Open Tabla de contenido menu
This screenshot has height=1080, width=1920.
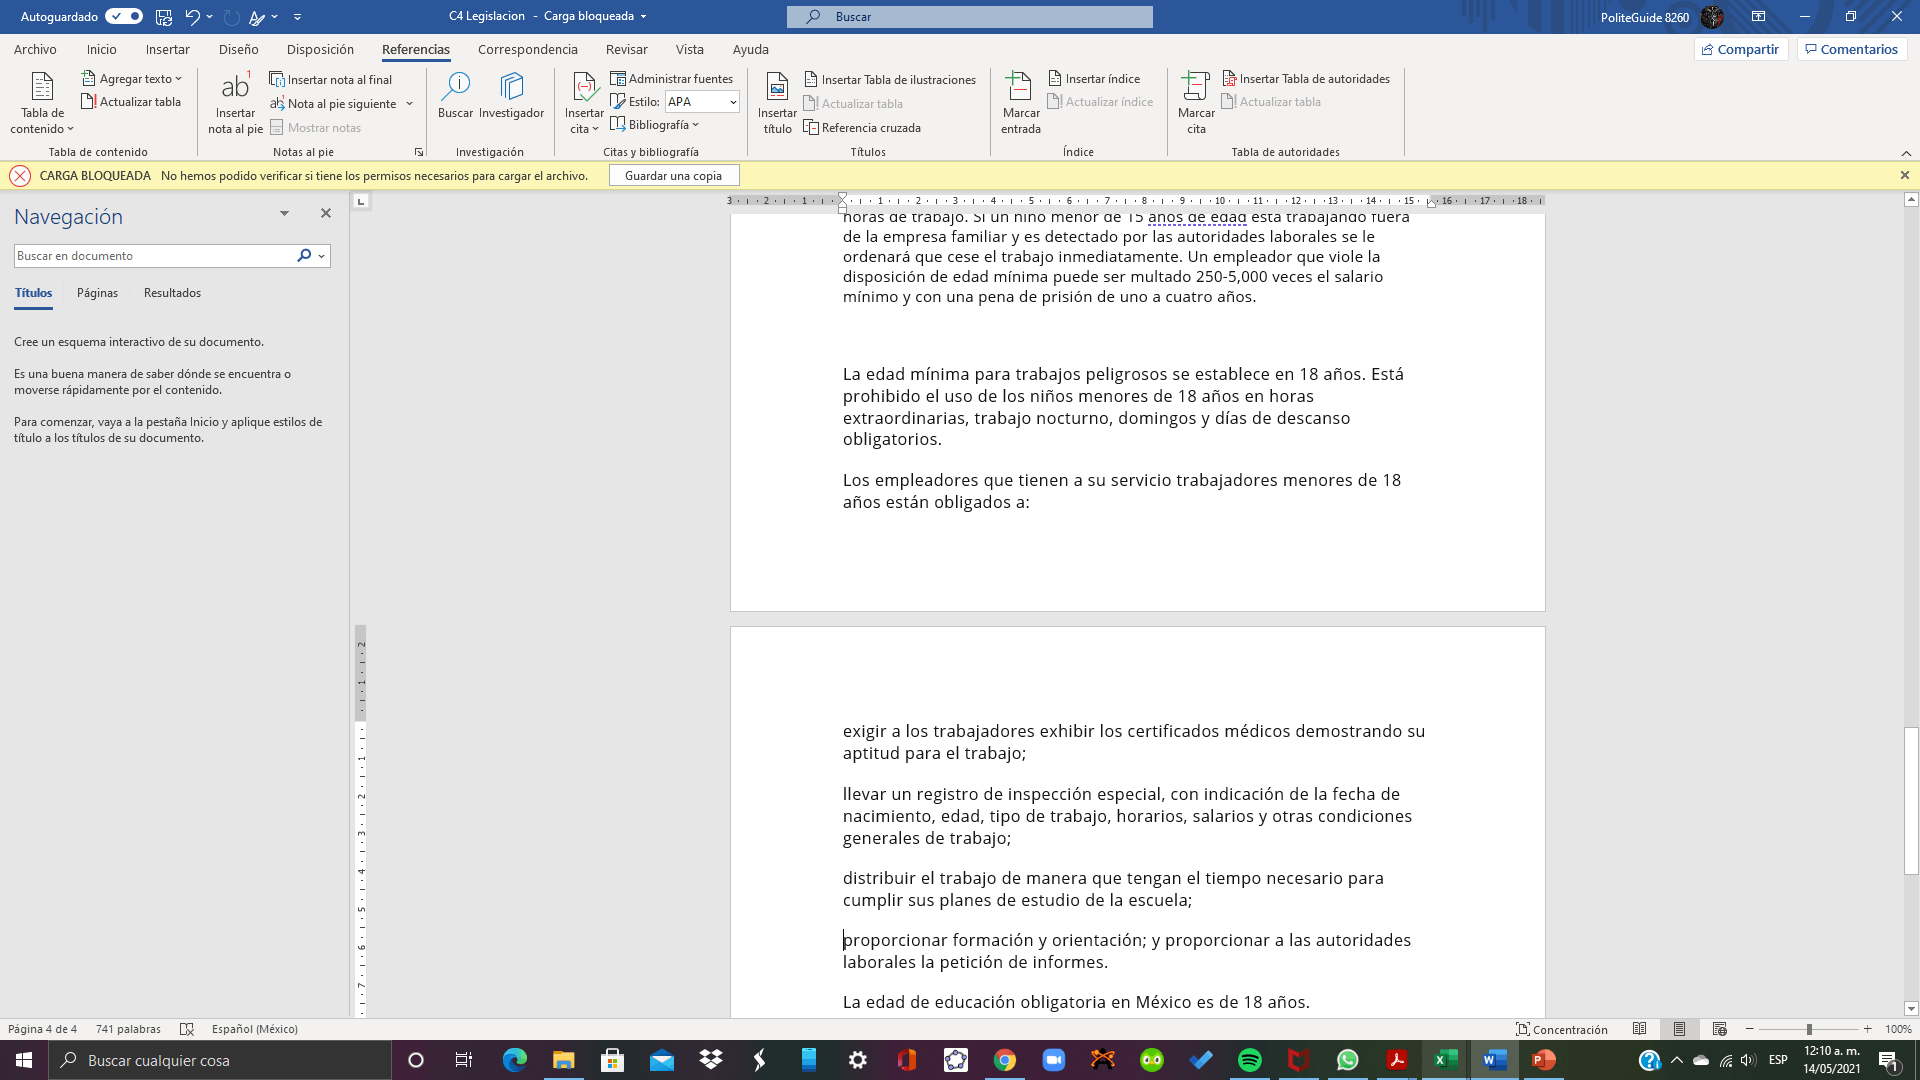click(42, 103)
